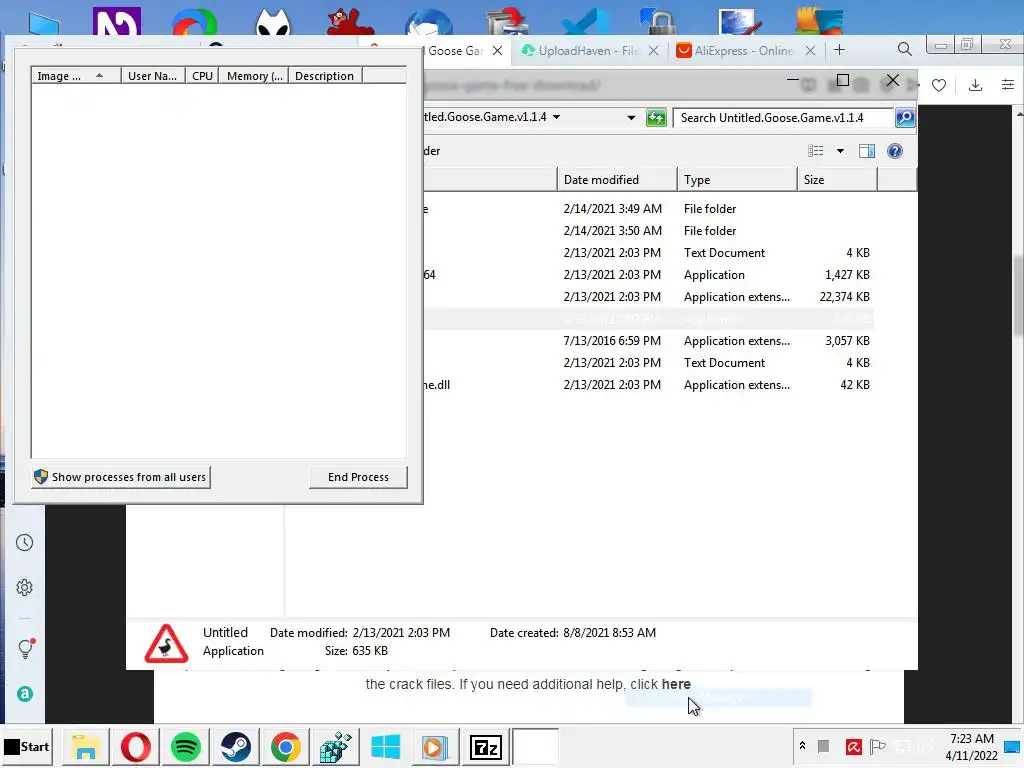Open Opera easy setup sliders icon

point(1008,85)
